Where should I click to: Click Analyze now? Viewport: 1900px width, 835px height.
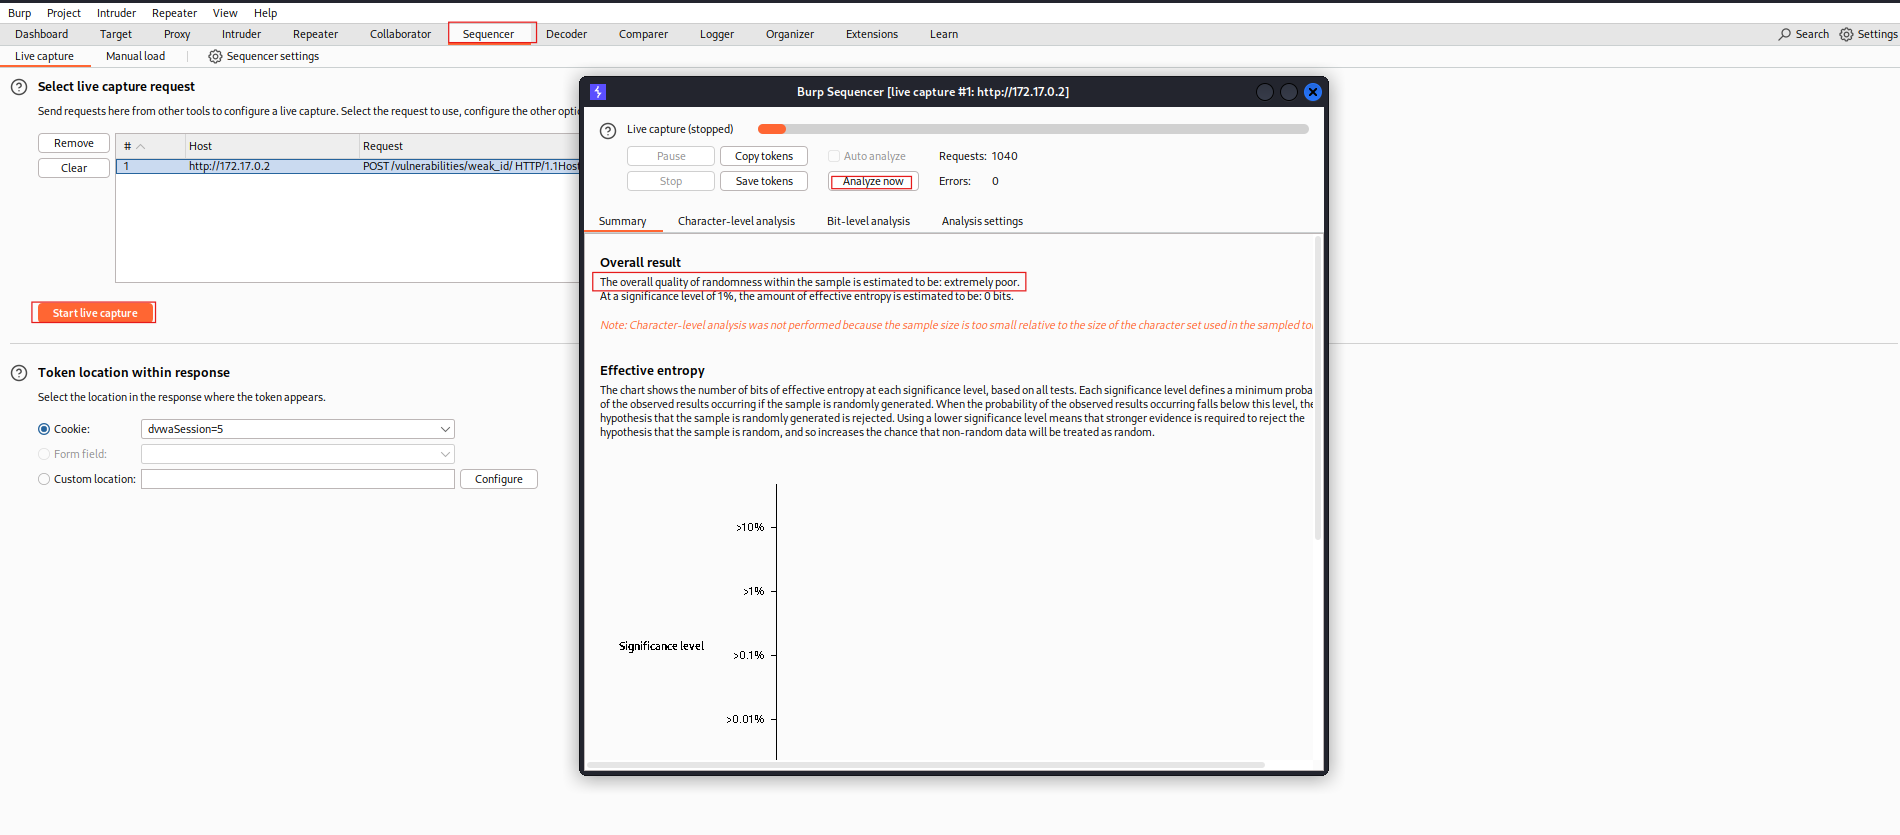coord(873,181)
